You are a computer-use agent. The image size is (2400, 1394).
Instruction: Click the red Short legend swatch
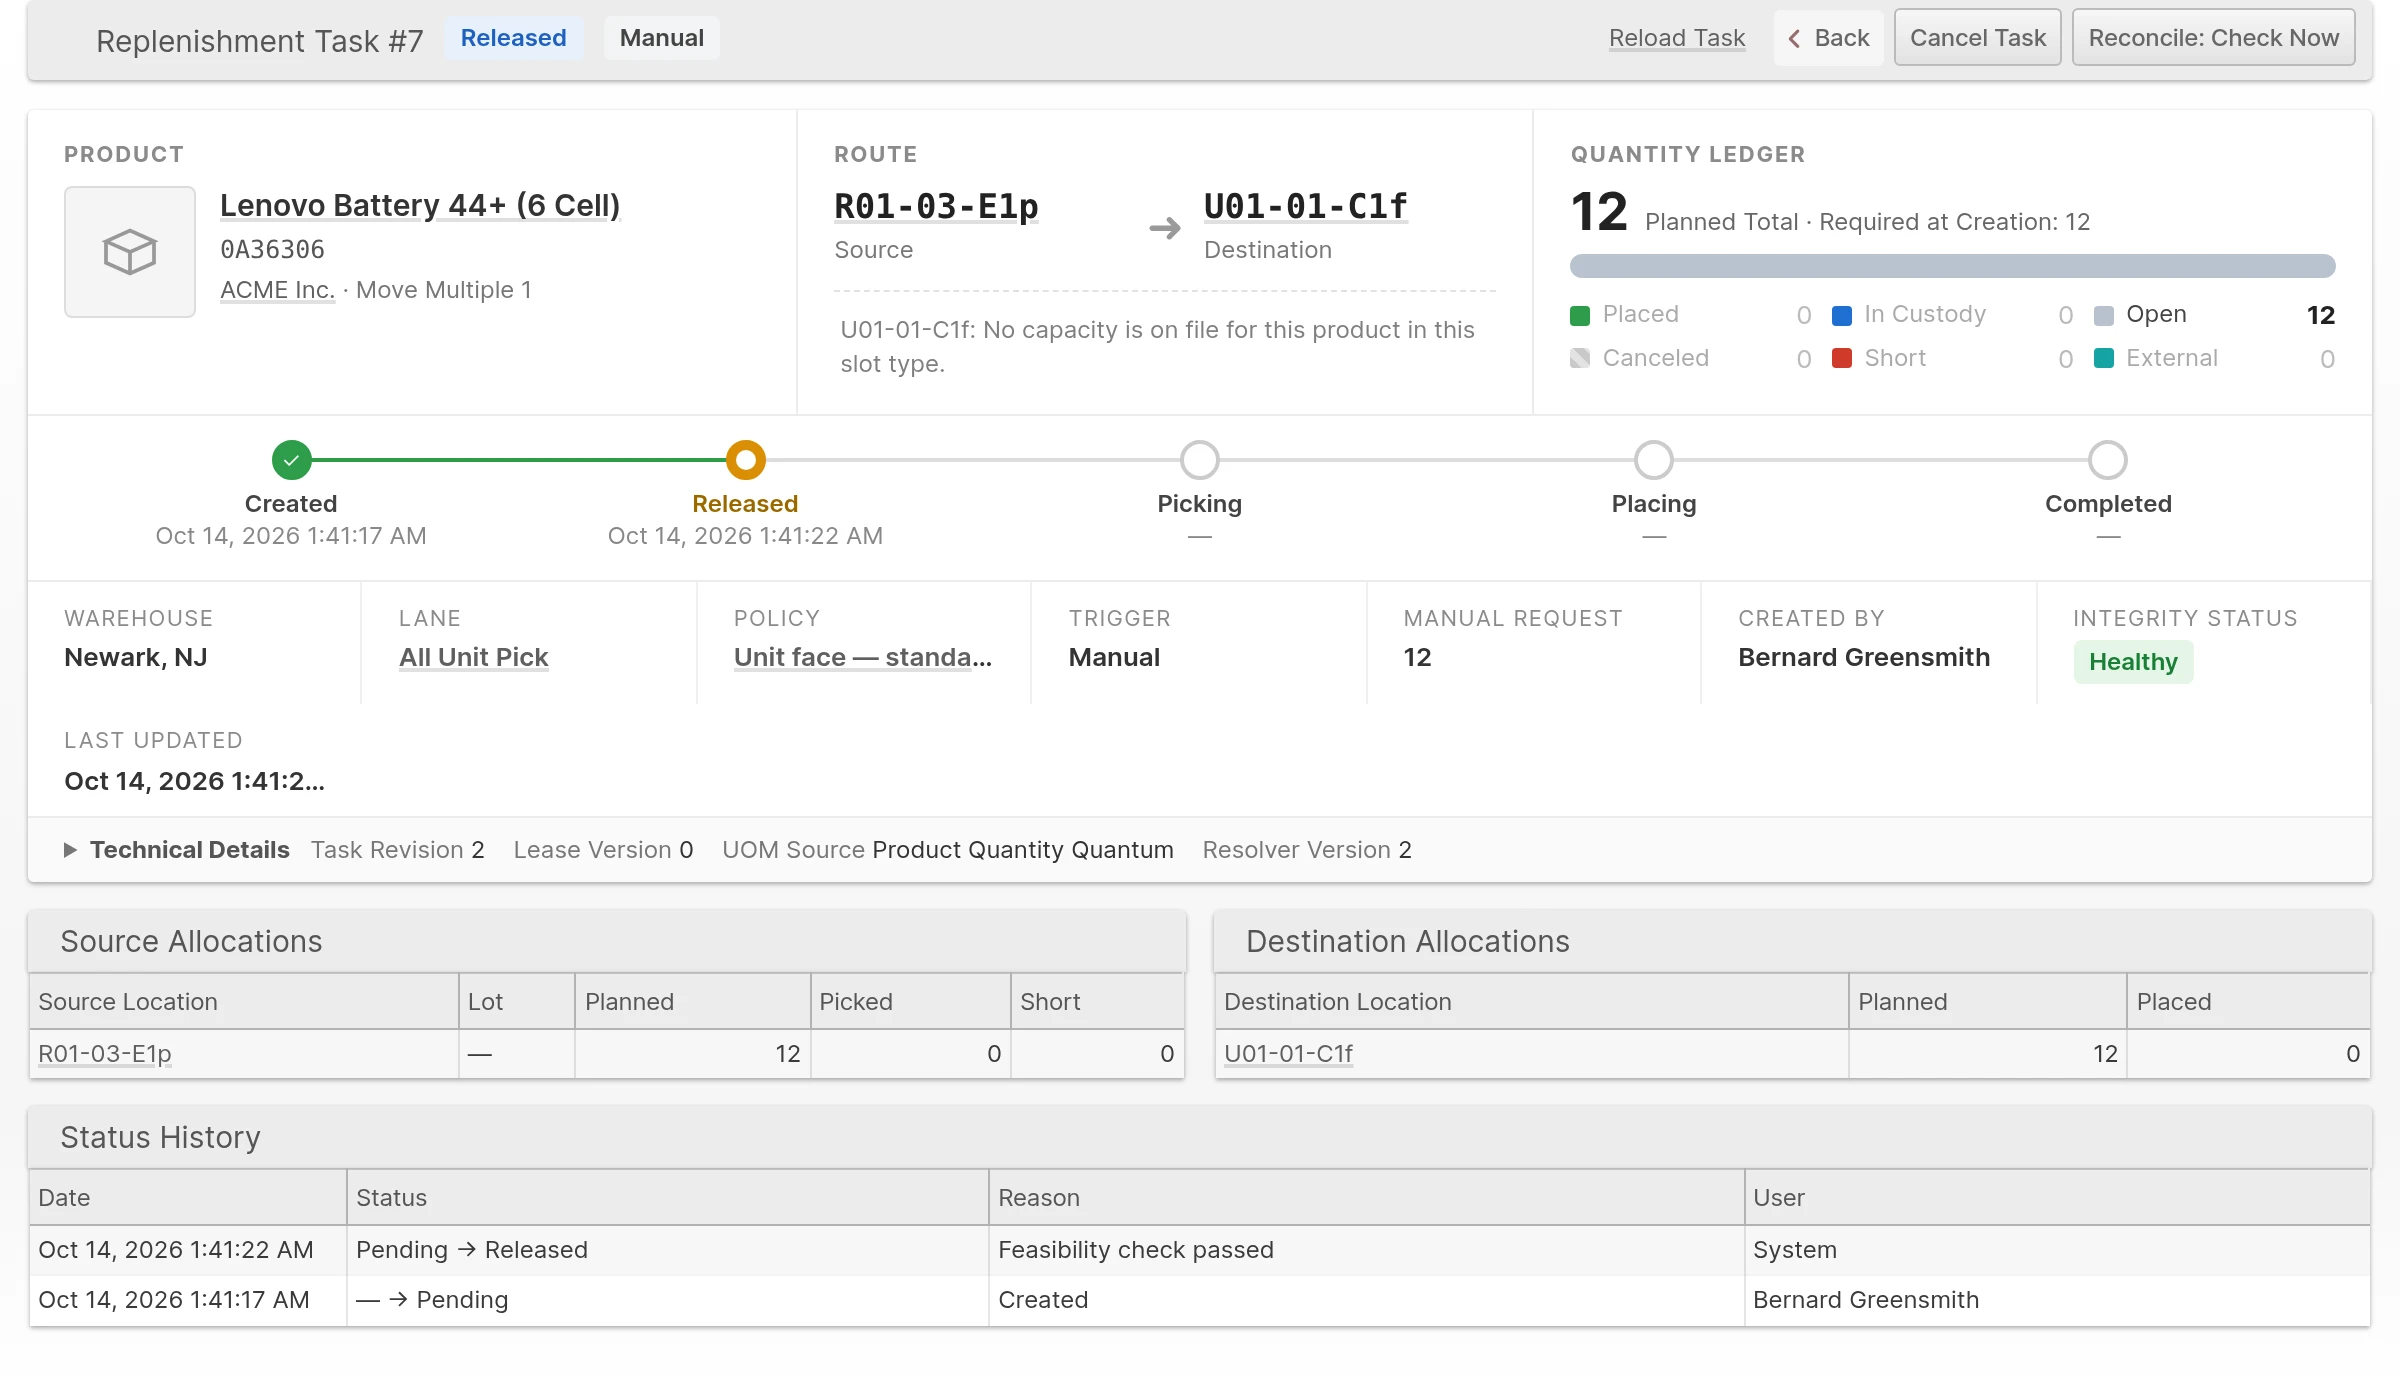pos(1842,358)
